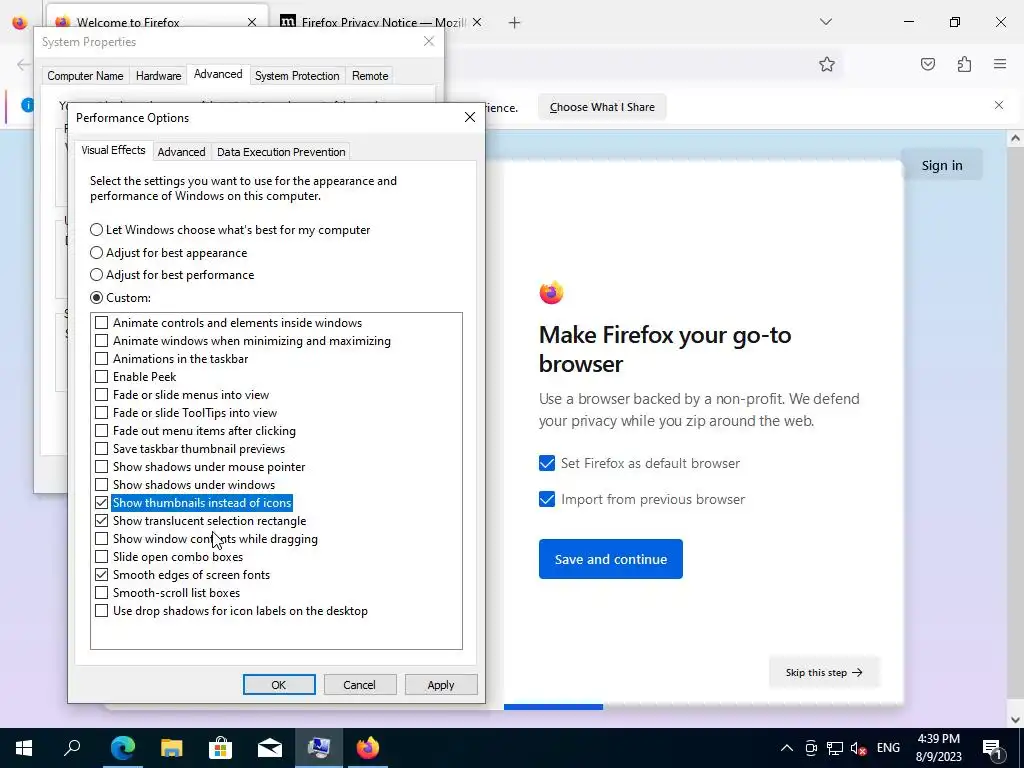
Task: Open the Save to Pocket icon
Action: 927,64
